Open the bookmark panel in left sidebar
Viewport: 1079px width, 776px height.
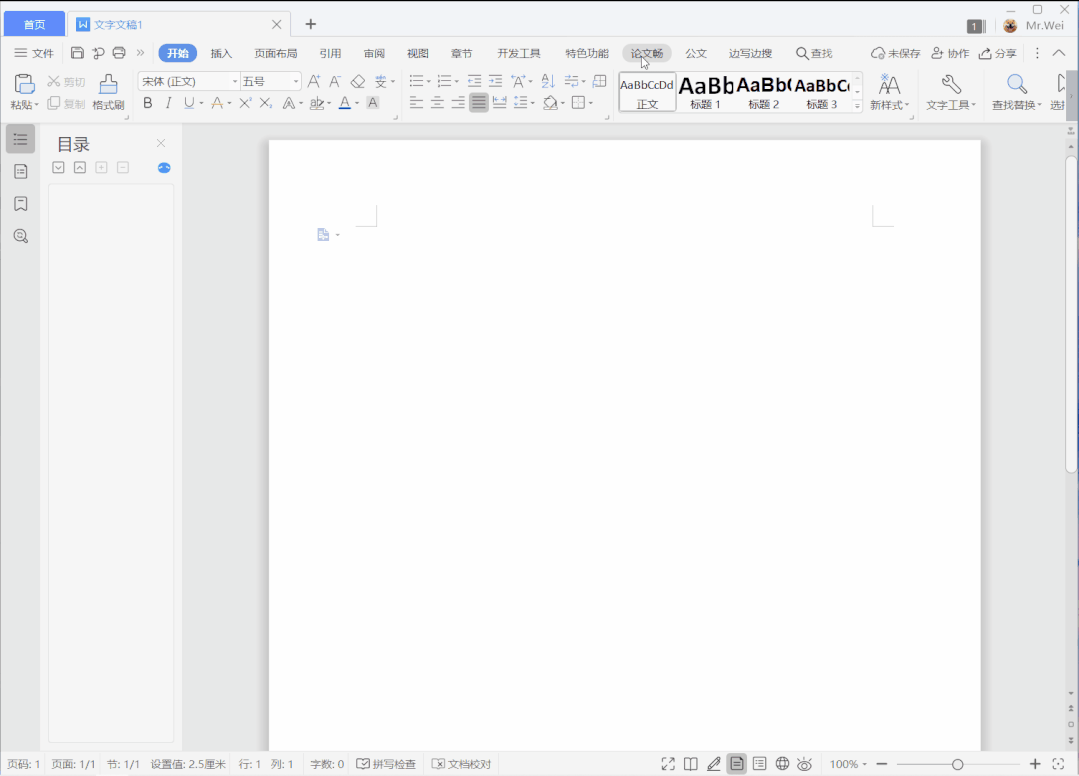point(20,204)
